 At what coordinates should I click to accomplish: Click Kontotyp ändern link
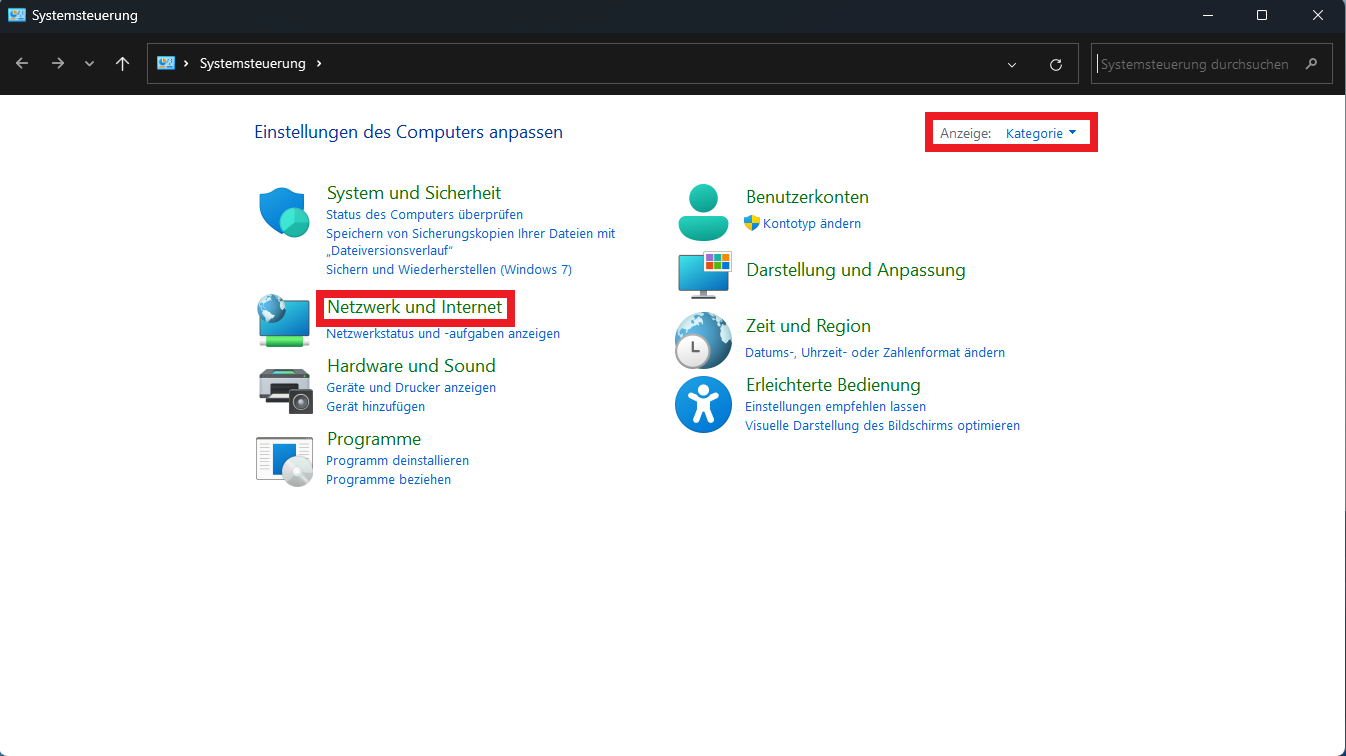tap(811, 224)
